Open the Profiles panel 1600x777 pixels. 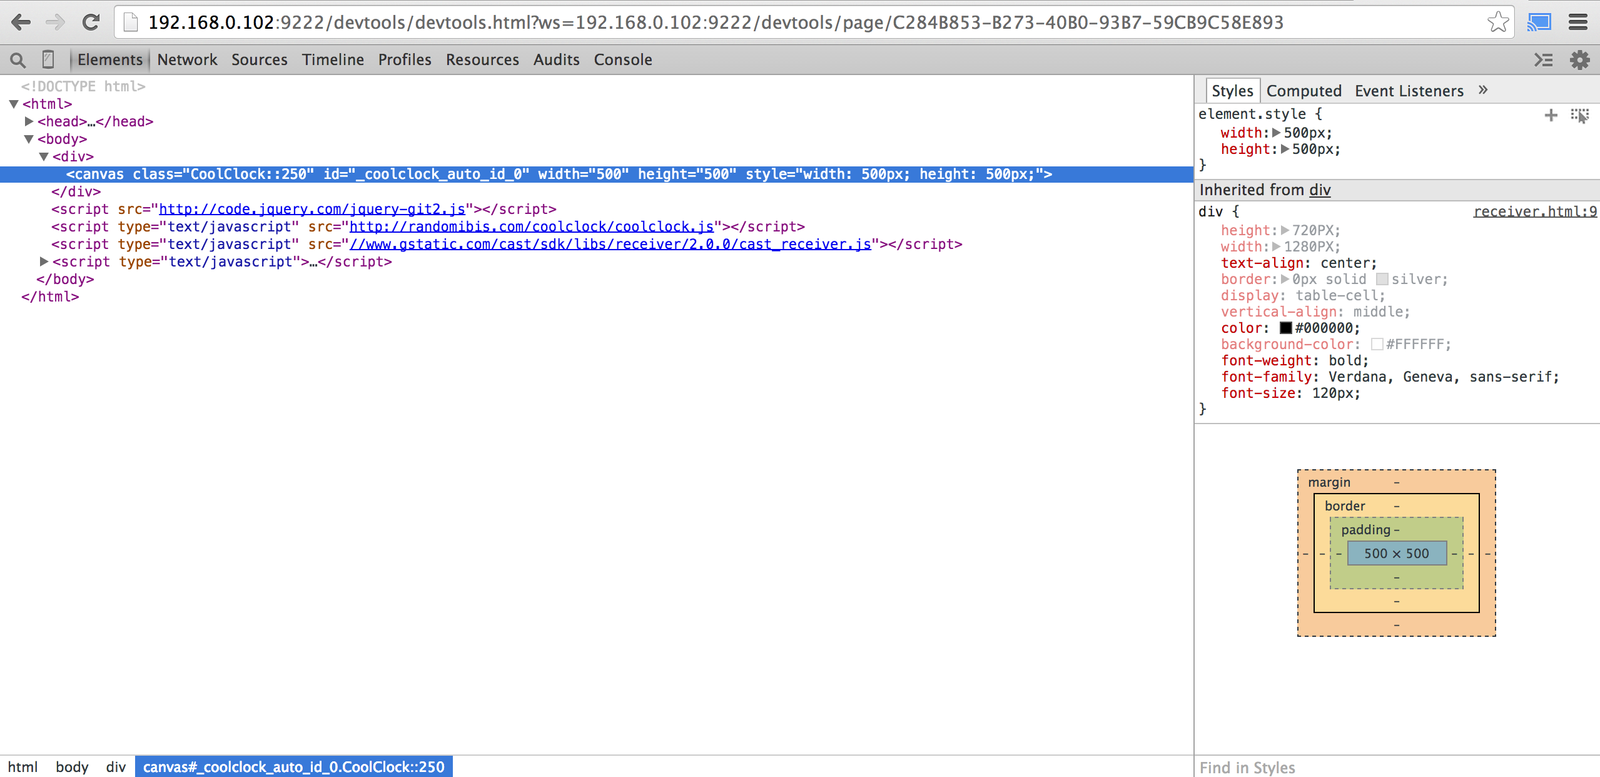tap(405, 60)
